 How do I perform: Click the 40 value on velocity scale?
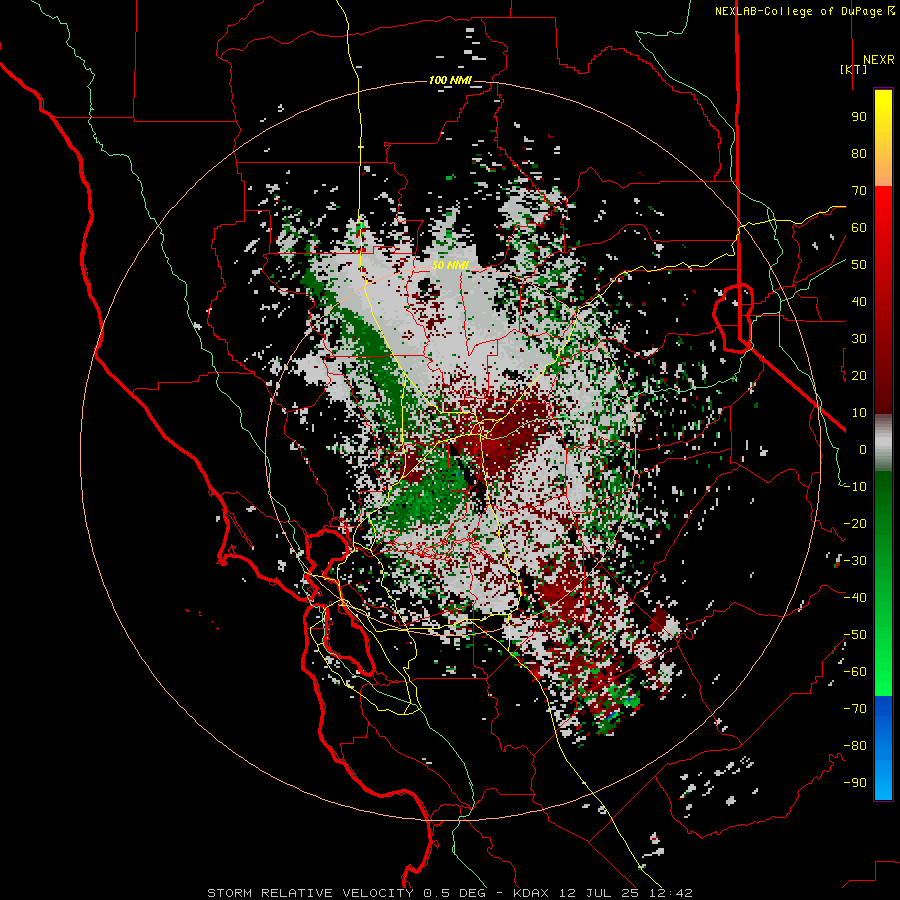pos(859,302)
